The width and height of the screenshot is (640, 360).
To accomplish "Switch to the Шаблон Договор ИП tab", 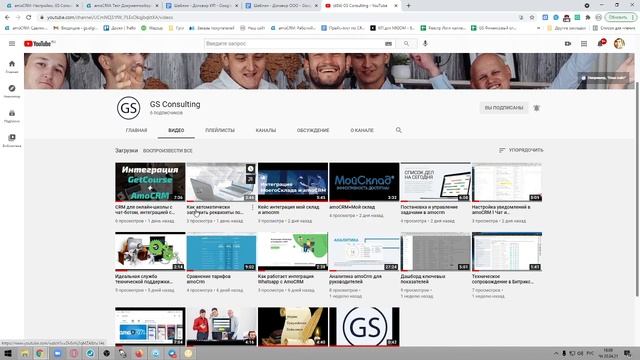I will tap(202, 6).
